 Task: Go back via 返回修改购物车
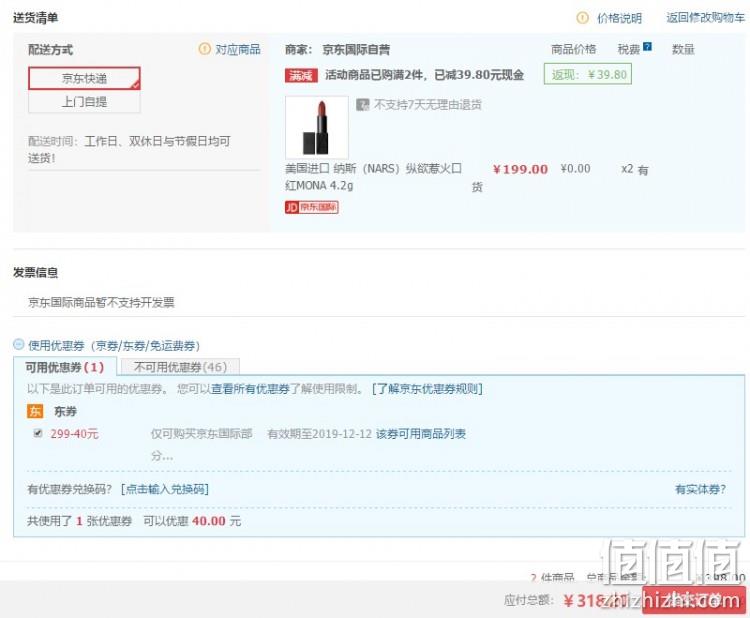coord(706,18)
